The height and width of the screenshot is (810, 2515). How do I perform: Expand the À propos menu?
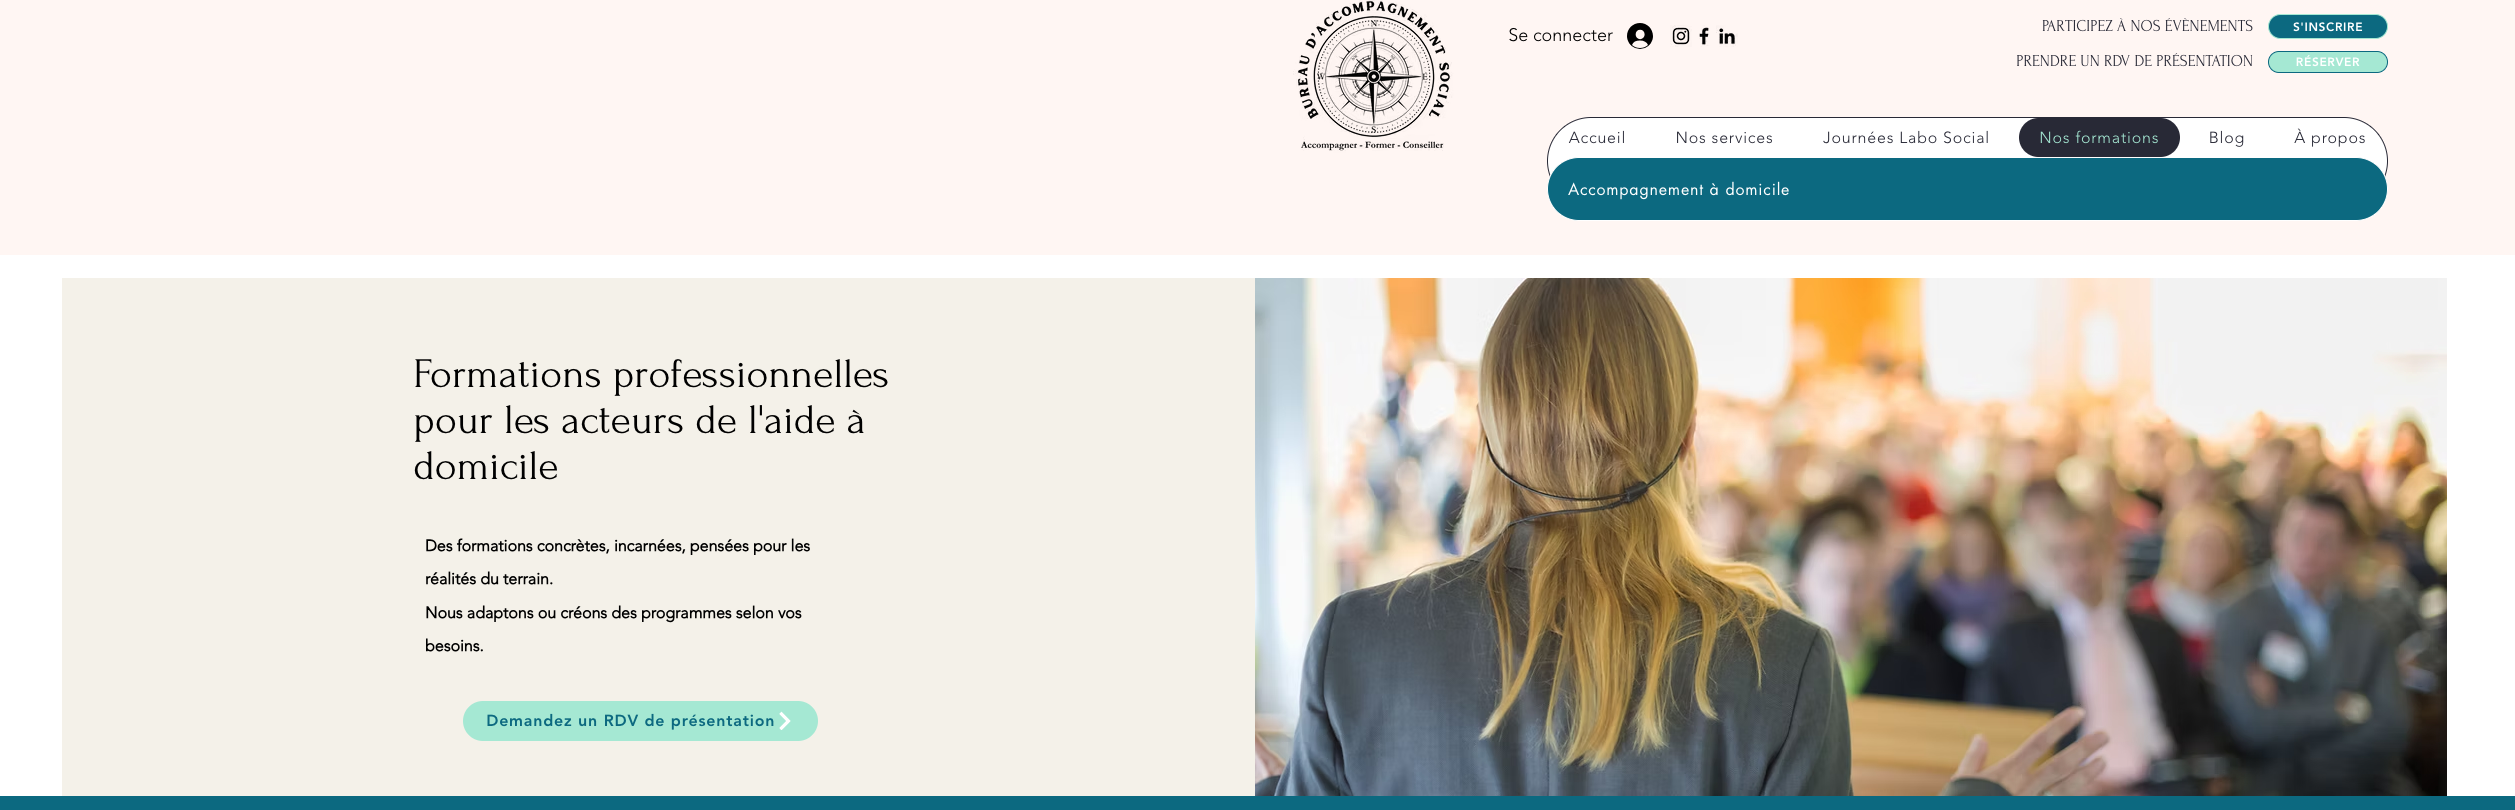pos(2329,138)
